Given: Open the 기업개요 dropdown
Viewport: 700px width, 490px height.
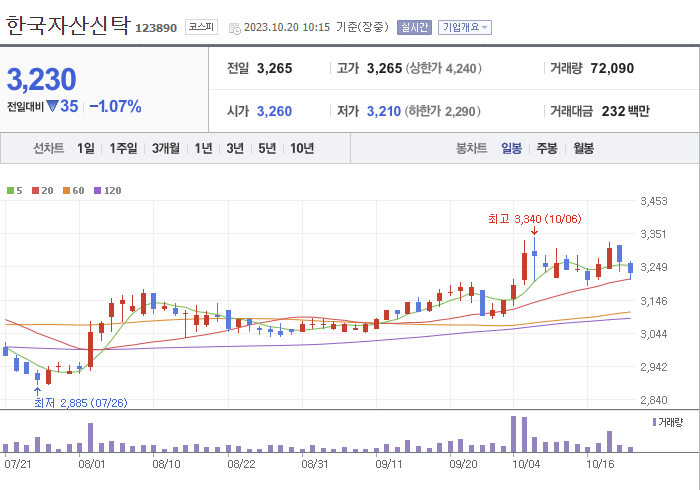Looking at the screenshot, I should coord(465,27).
